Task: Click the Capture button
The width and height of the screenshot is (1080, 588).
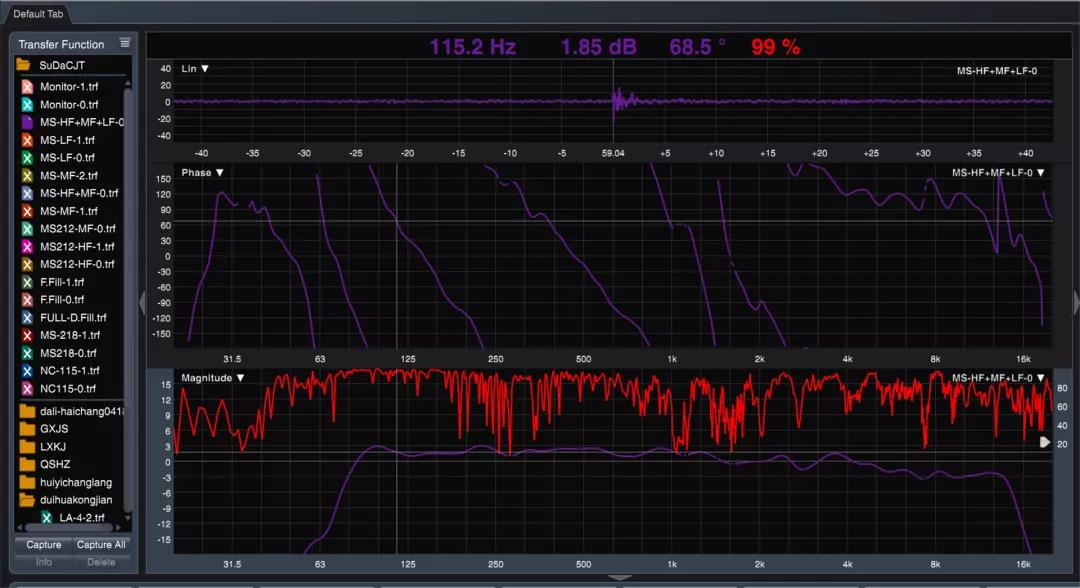Action: (x=43, y=545)
